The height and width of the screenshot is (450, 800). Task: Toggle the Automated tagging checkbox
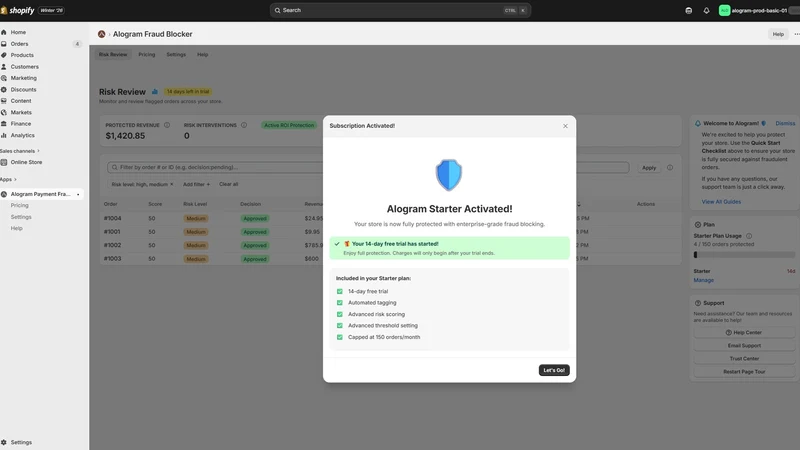coord(340,303)
